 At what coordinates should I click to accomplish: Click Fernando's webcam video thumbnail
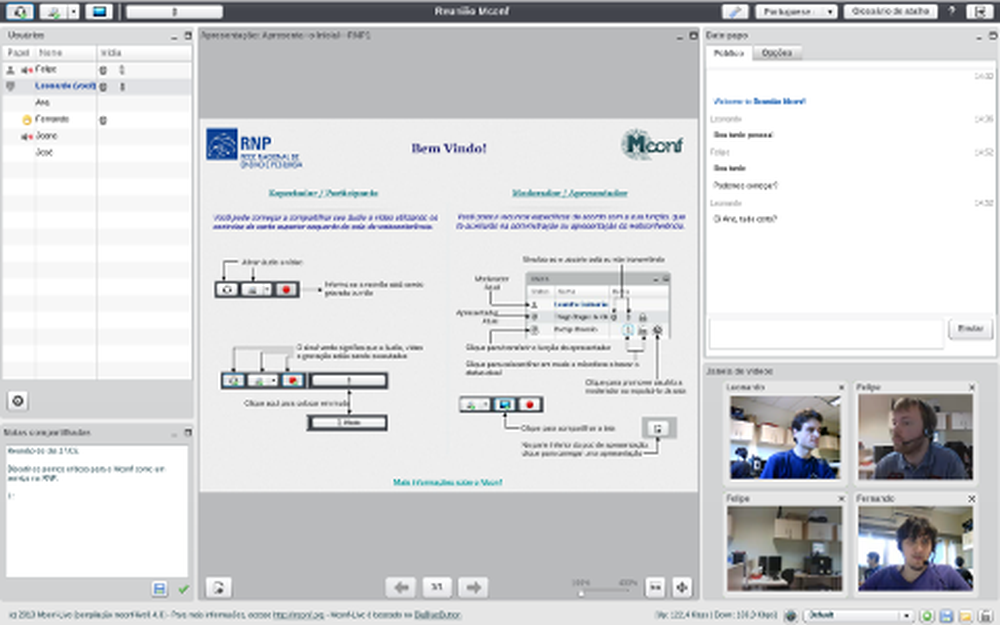915,548
